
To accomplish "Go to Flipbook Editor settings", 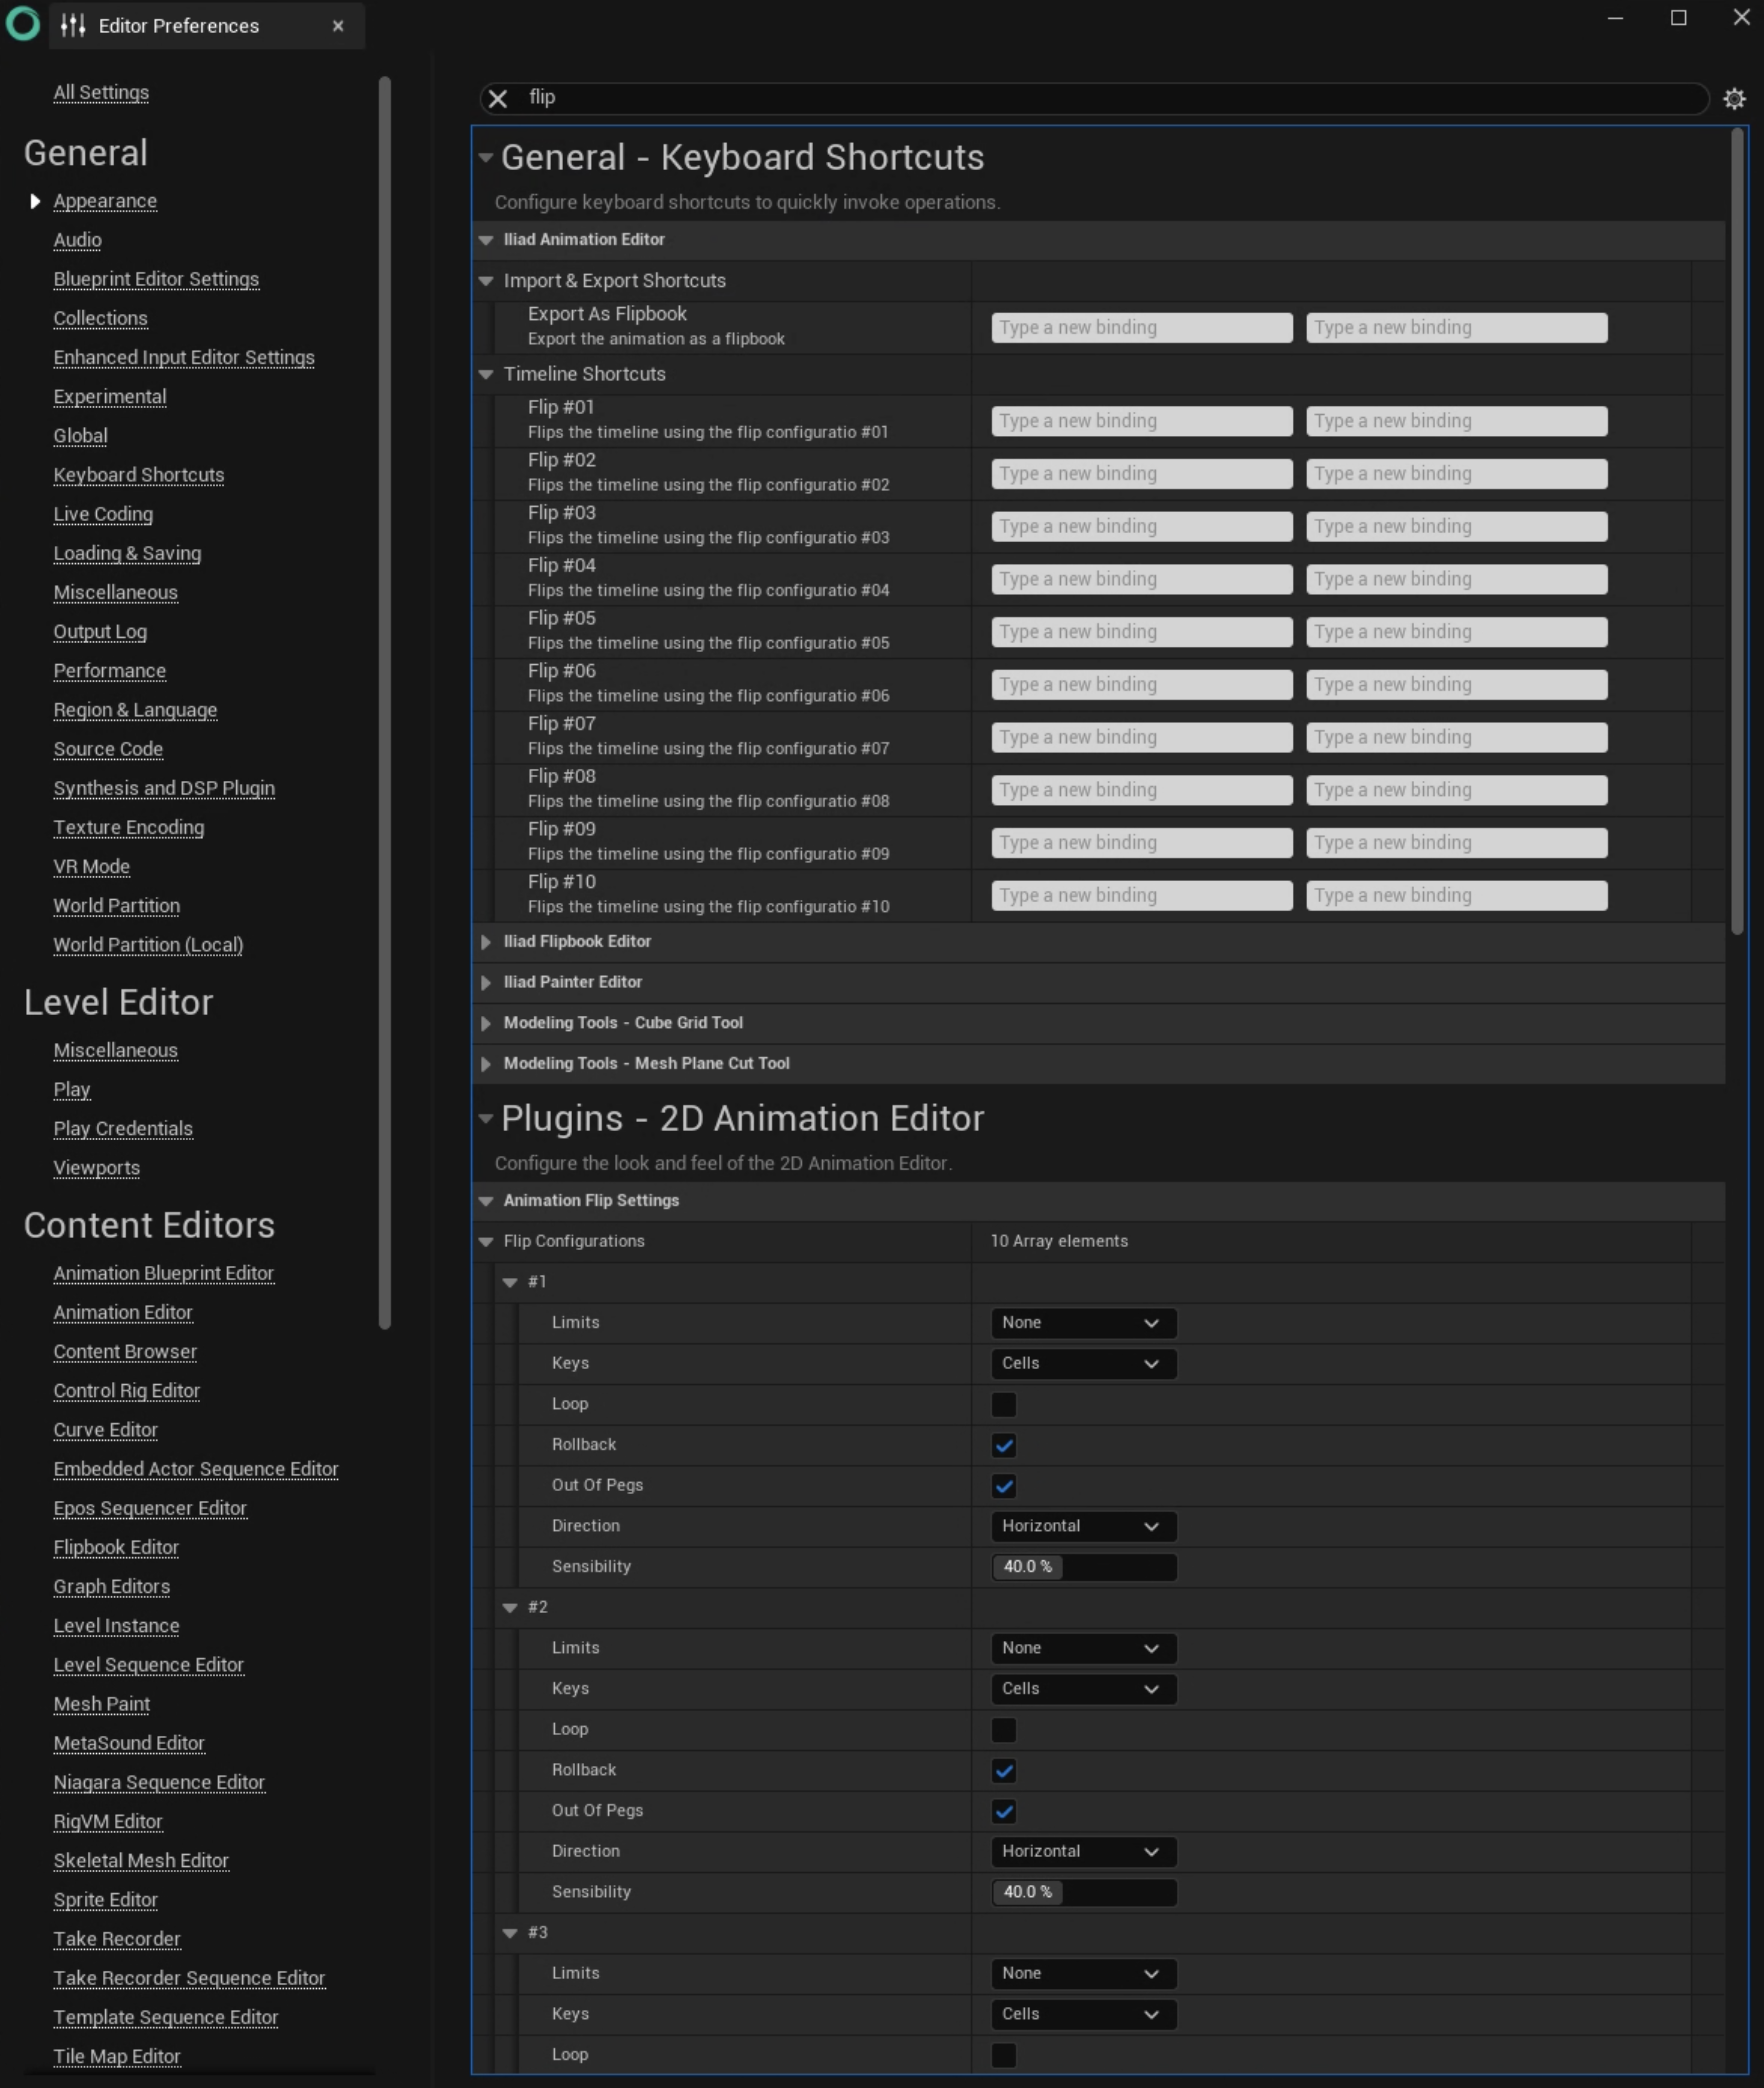I will (116, 1547).
